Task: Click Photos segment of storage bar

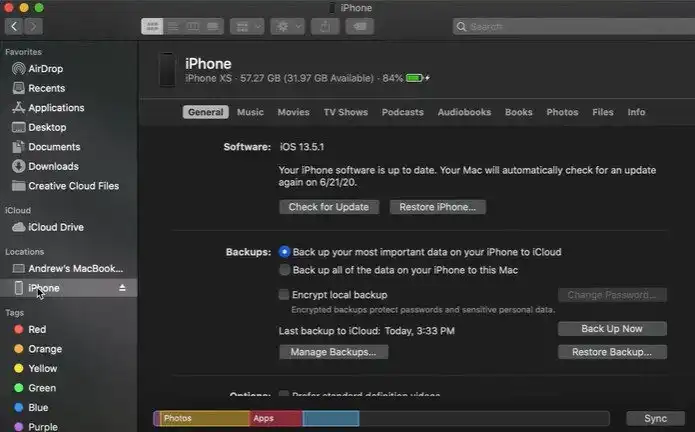Action: tap(204, 418)
